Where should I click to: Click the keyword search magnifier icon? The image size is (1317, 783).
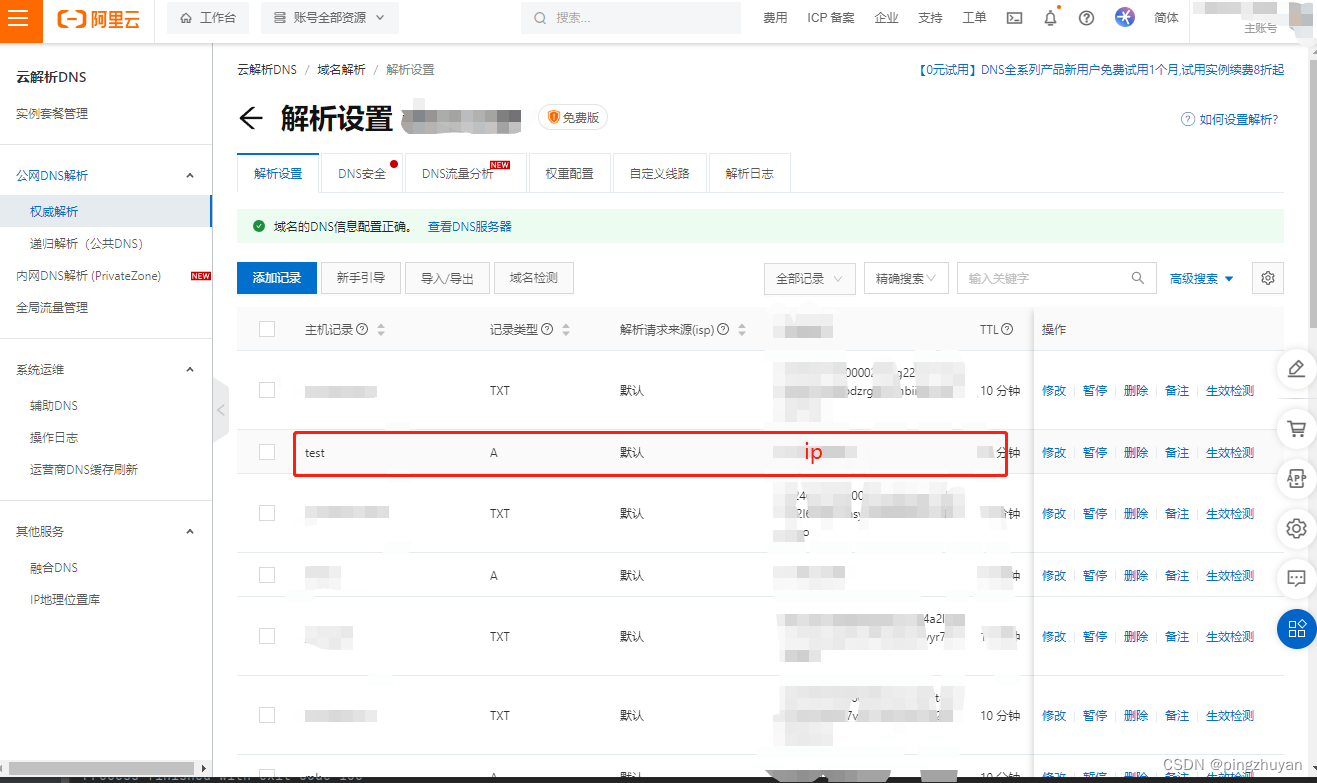[x=1137, y=278]
